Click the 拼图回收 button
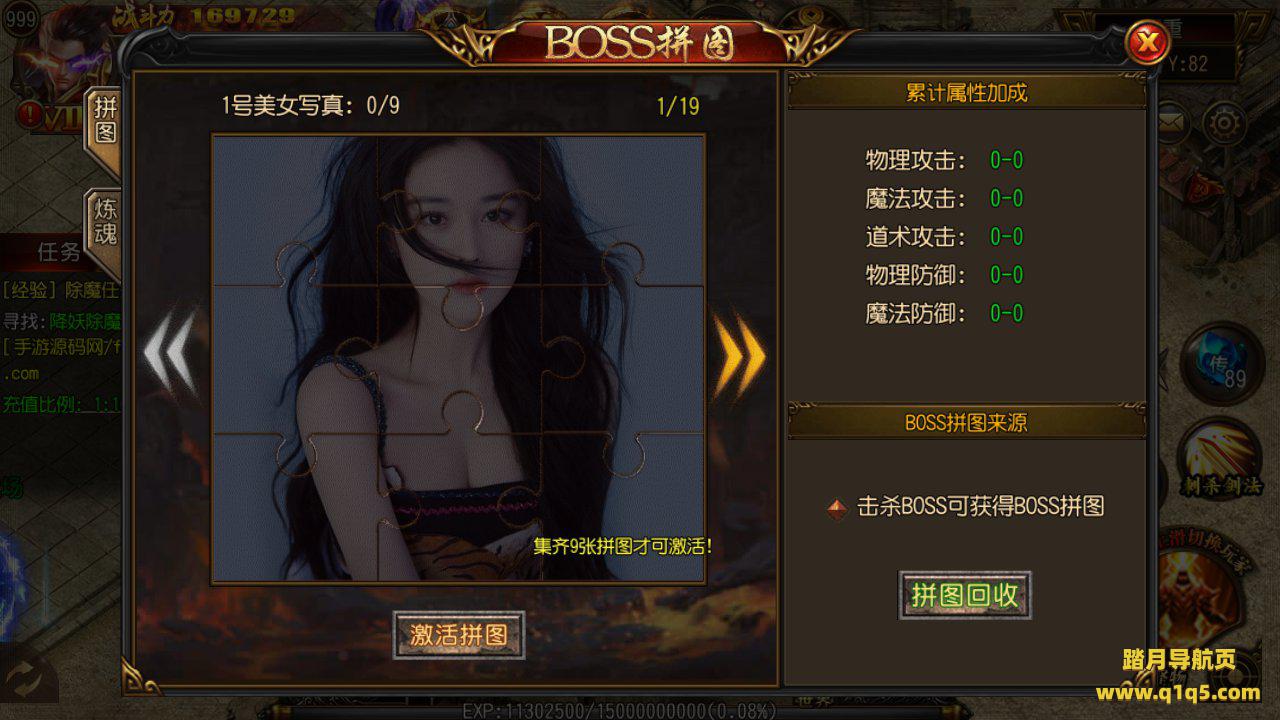The width and height of the screenshot is (1280, 720). coord(965,595)
